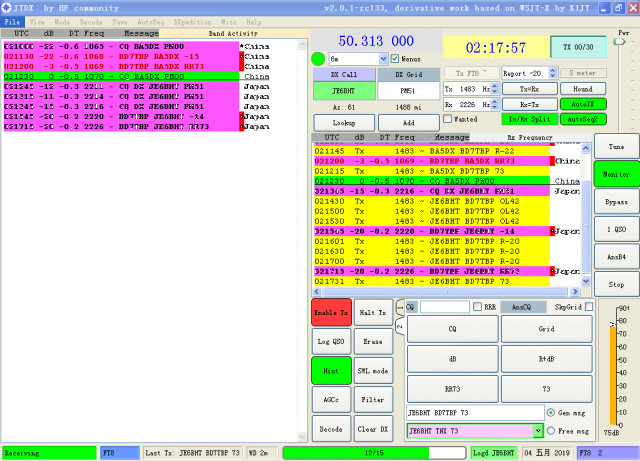Select message tab 1 beside CQ field
640x461 pixels.
click(400, 307)
